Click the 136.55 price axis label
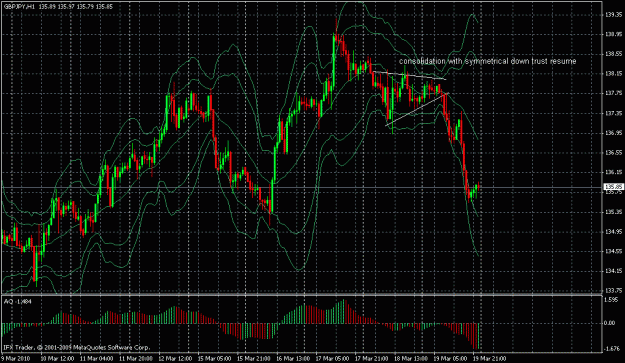 tap(614, 153)
